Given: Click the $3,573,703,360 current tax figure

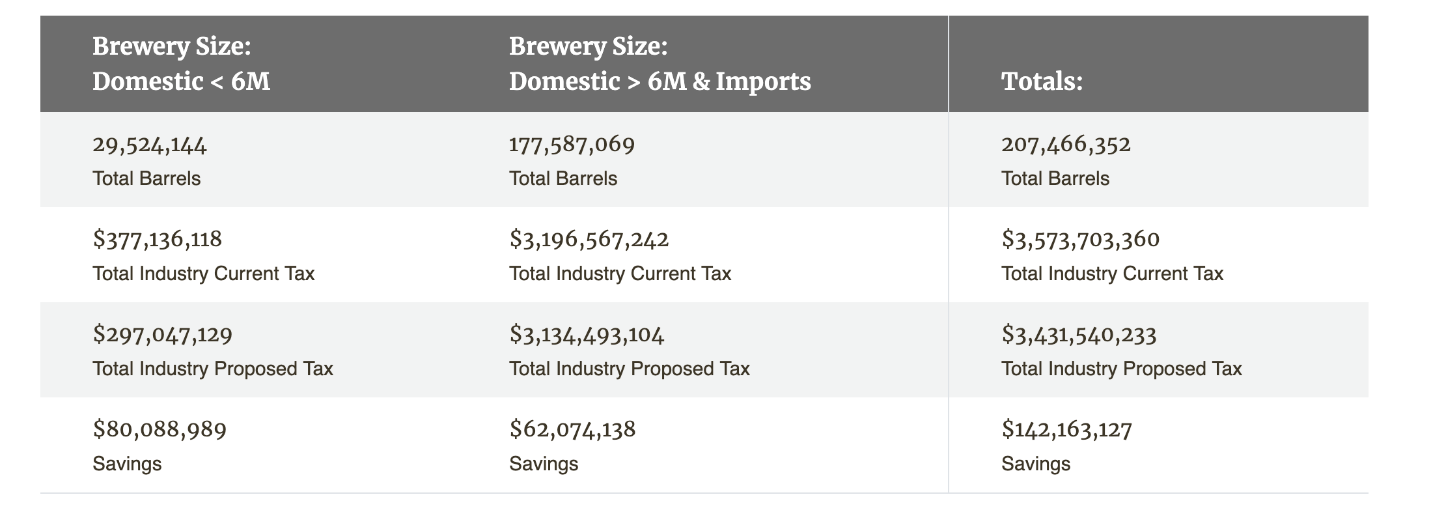Looking at the screenshot, I should (1081, 239).
